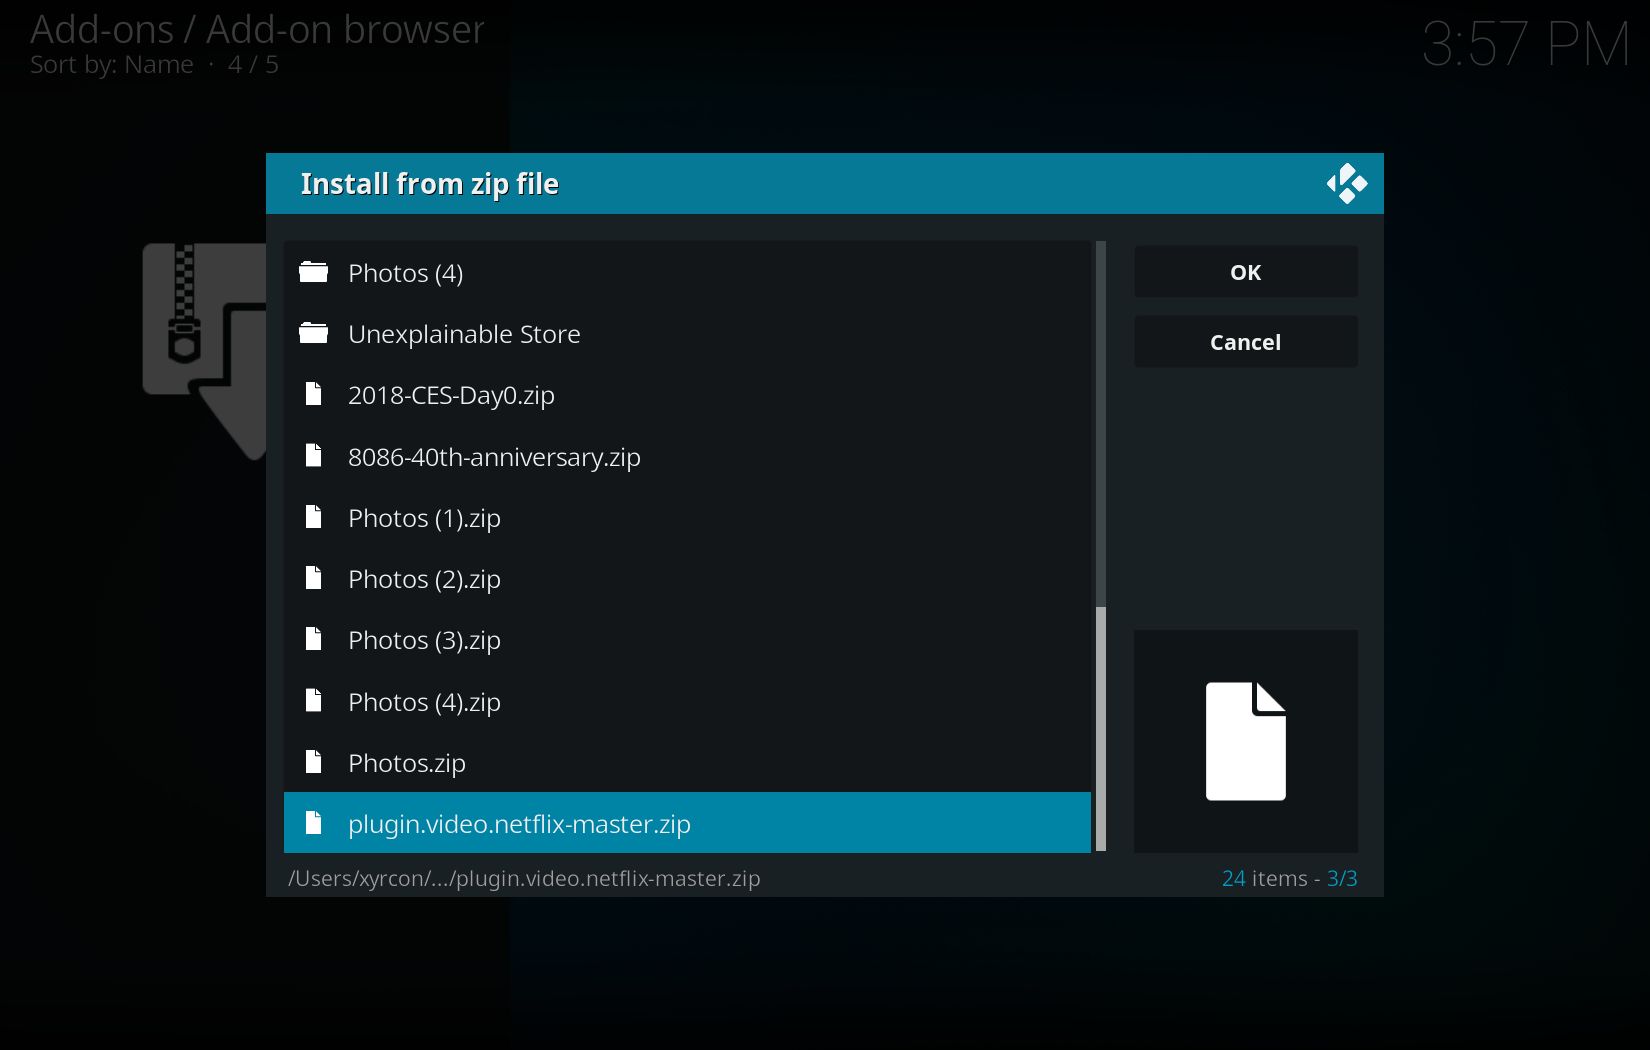Click file icon beside Photos (2).zip

(313, 578)
